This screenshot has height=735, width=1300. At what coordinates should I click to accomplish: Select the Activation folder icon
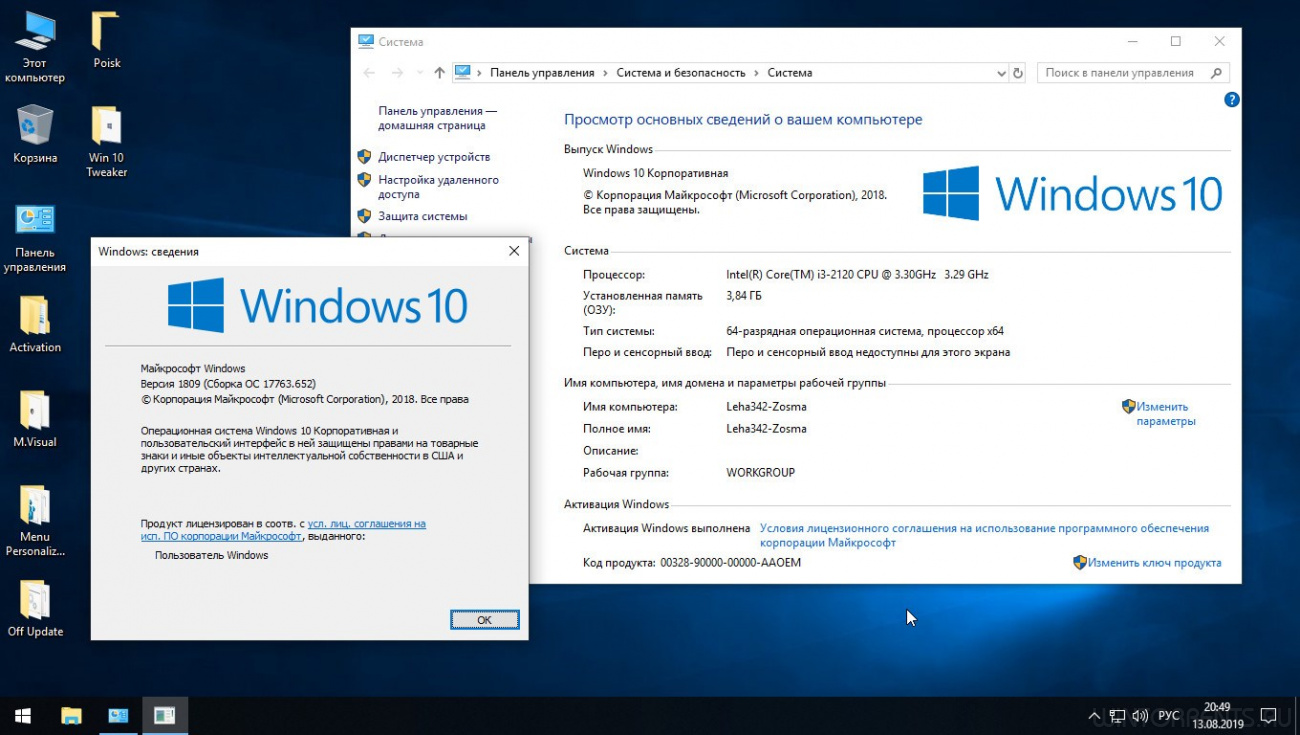pos(35,324)
